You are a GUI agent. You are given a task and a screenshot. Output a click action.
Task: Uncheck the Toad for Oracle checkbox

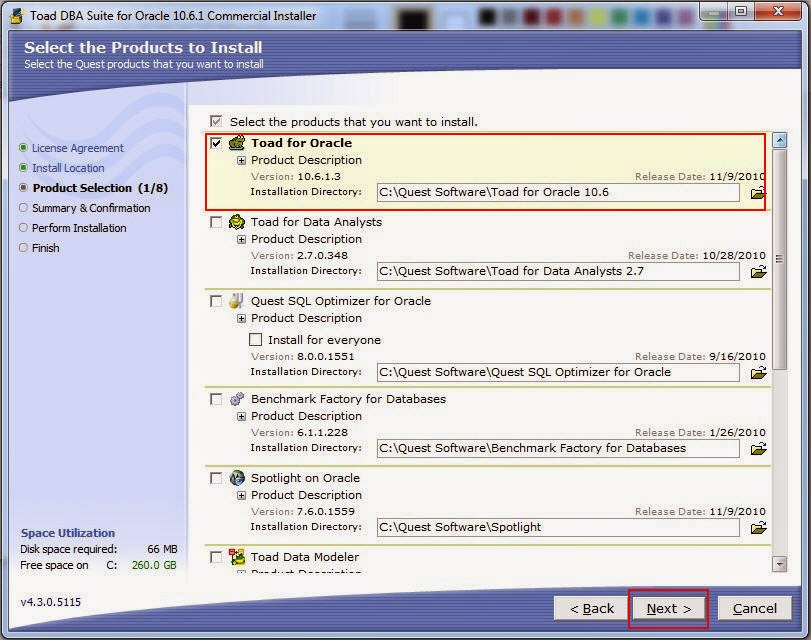[216, 143]
